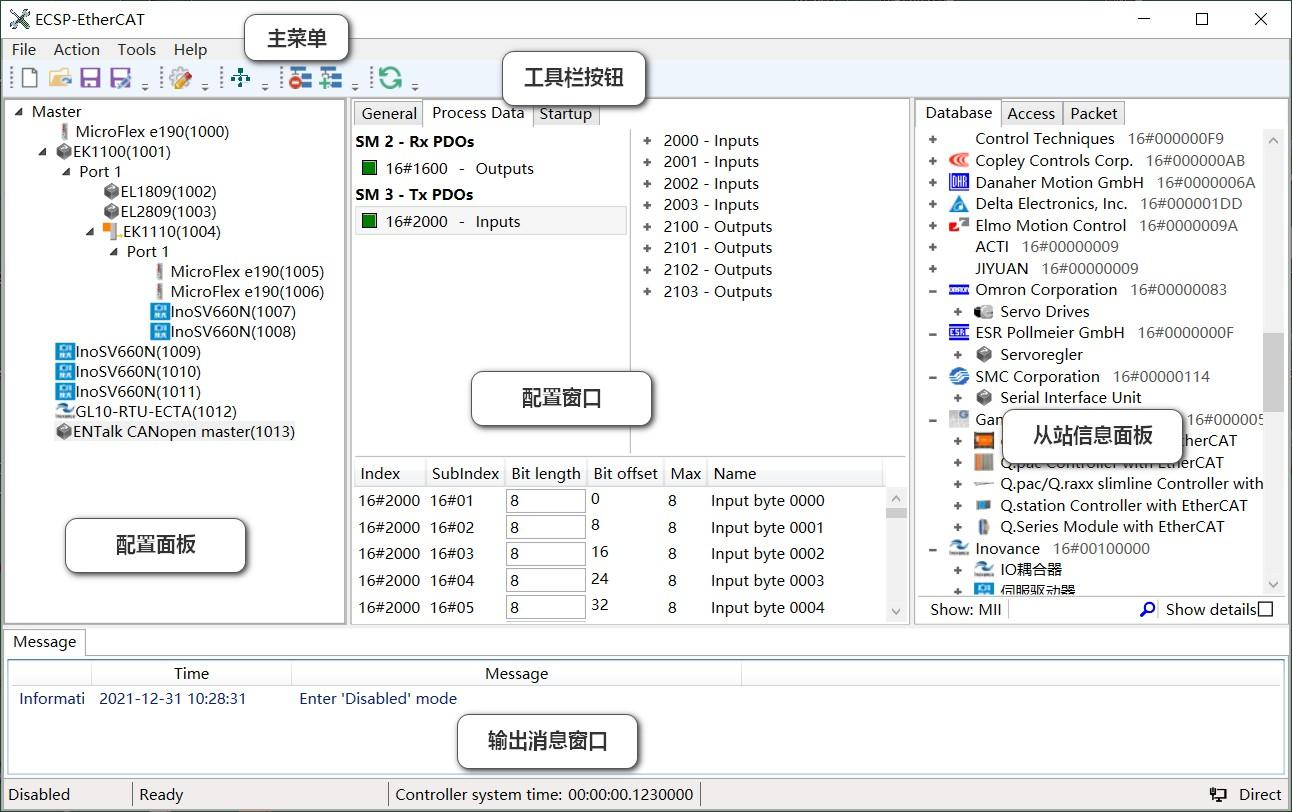Select MicroFlex e190(1006) in tree
The width and height of the screenshot is (1292, 812).
pyautogui.click(x=247, y=292)
